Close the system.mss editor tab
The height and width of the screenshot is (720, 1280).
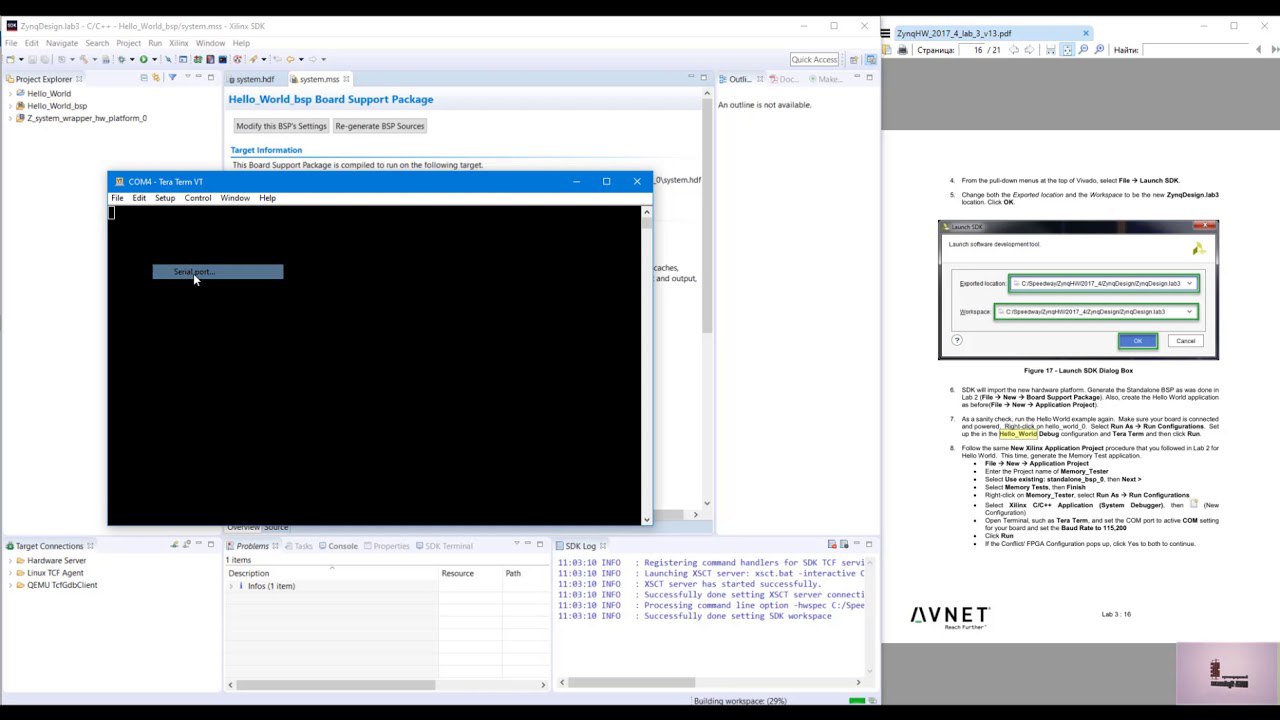coord(347,79)
